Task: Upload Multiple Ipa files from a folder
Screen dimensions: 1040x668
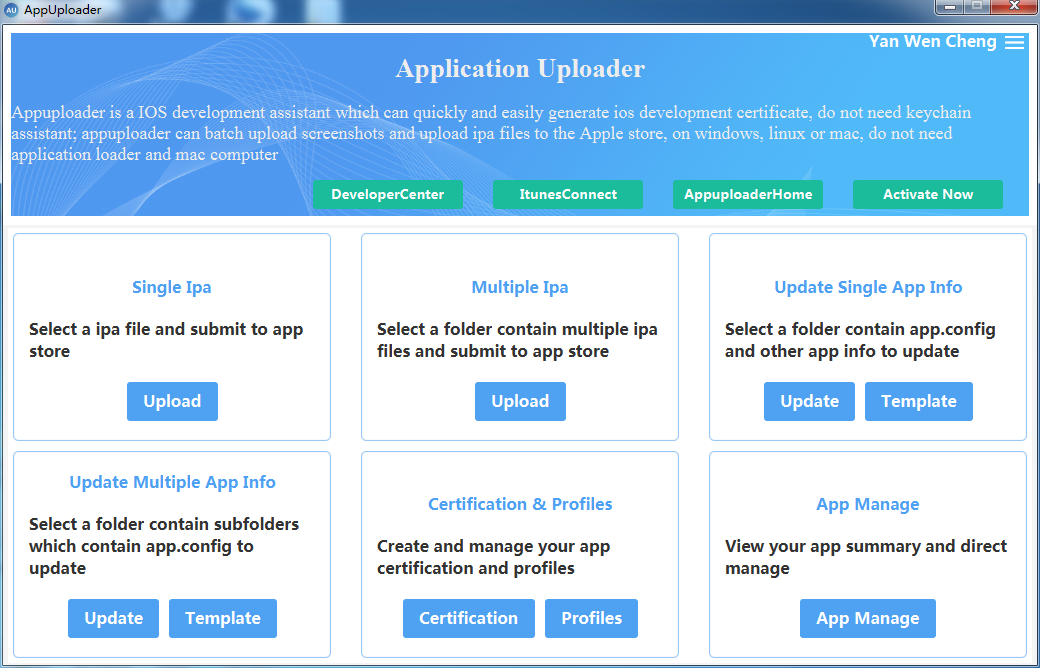Action: (520, 401)
